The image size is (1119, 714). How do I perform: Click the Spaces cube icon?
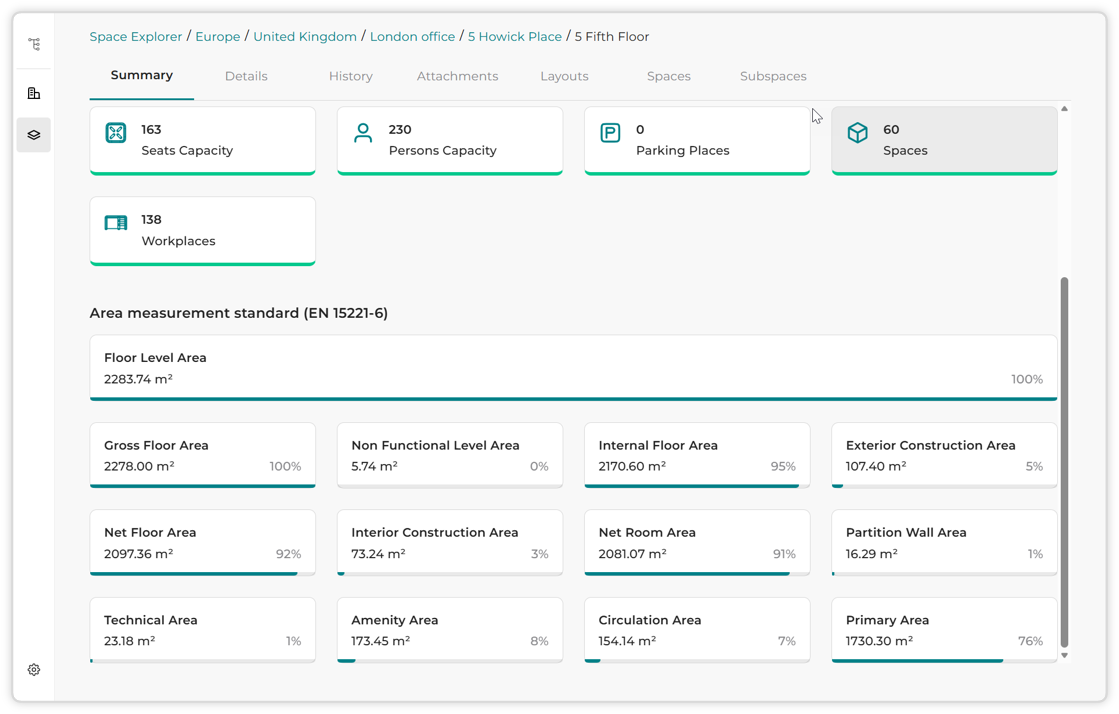coord(858,133)
